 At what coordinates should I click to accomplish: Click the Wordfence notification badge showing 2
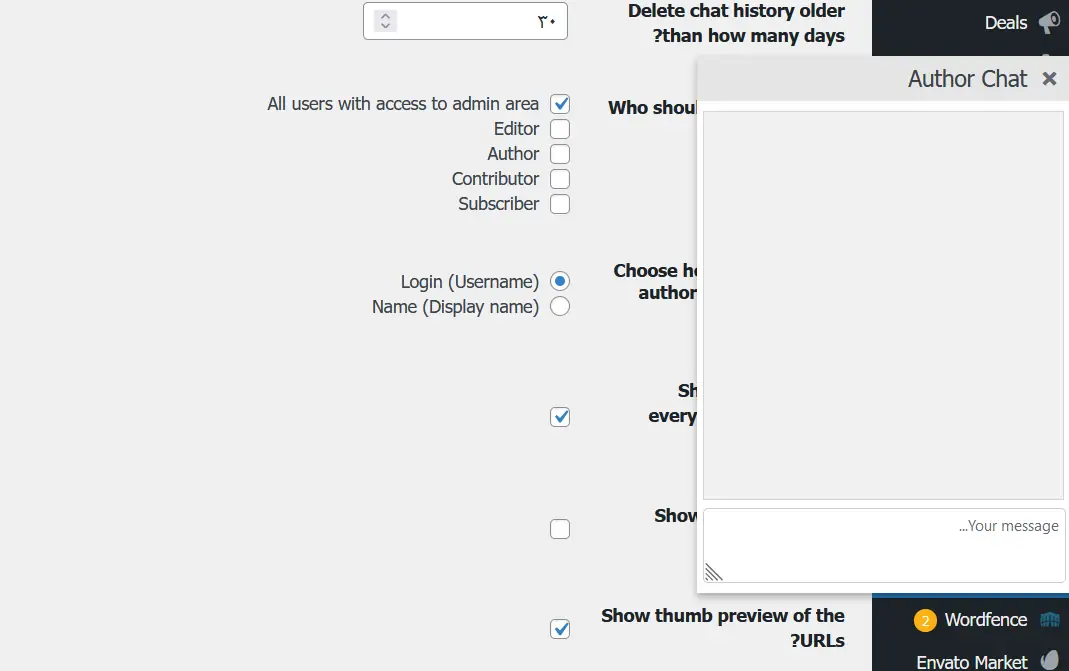tap(925, 621)
